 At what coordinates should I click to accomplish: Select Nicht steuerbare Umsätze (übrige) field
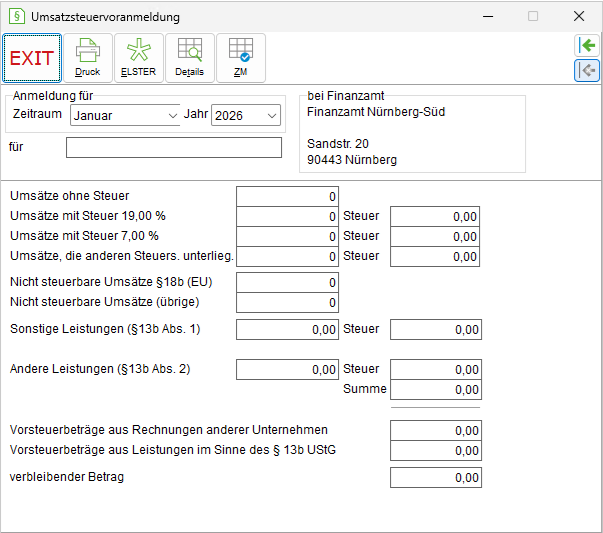click(x=287, y=303)
